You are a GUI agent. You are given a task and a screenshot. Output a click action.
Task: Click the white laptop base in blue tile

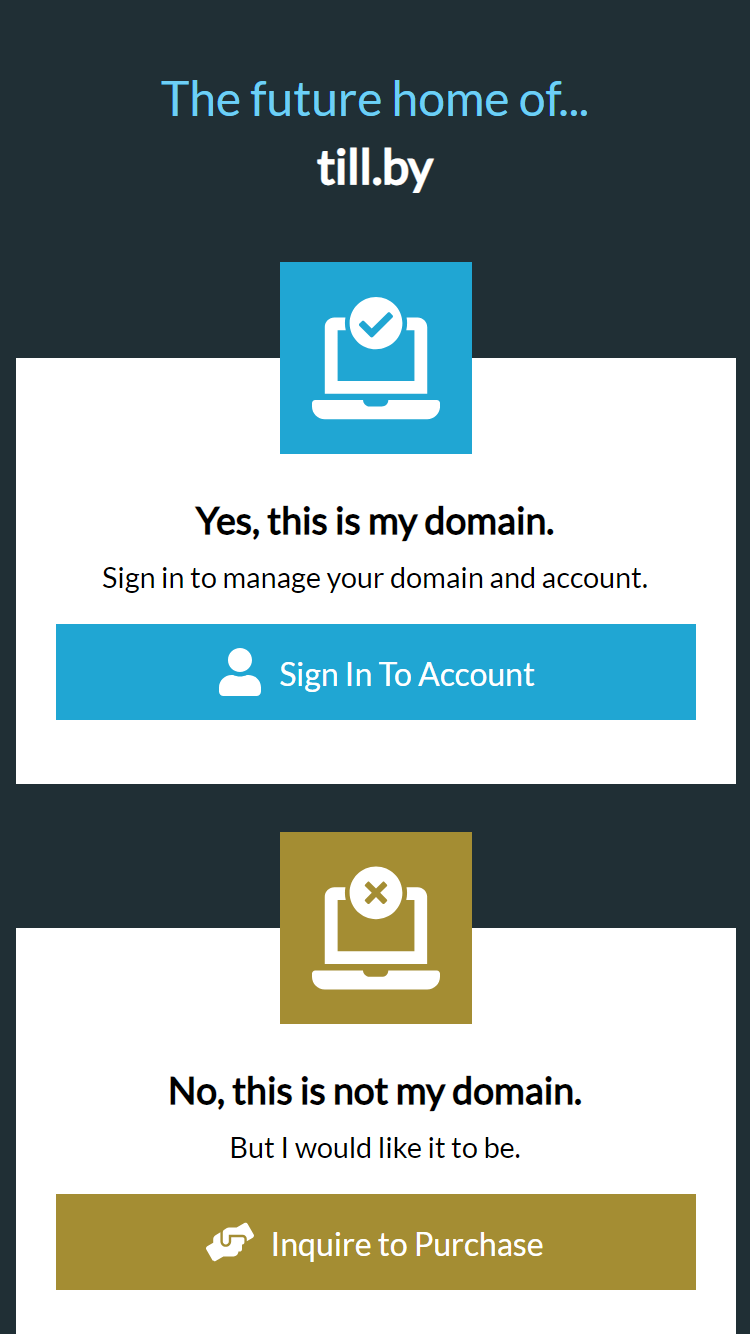376,408
